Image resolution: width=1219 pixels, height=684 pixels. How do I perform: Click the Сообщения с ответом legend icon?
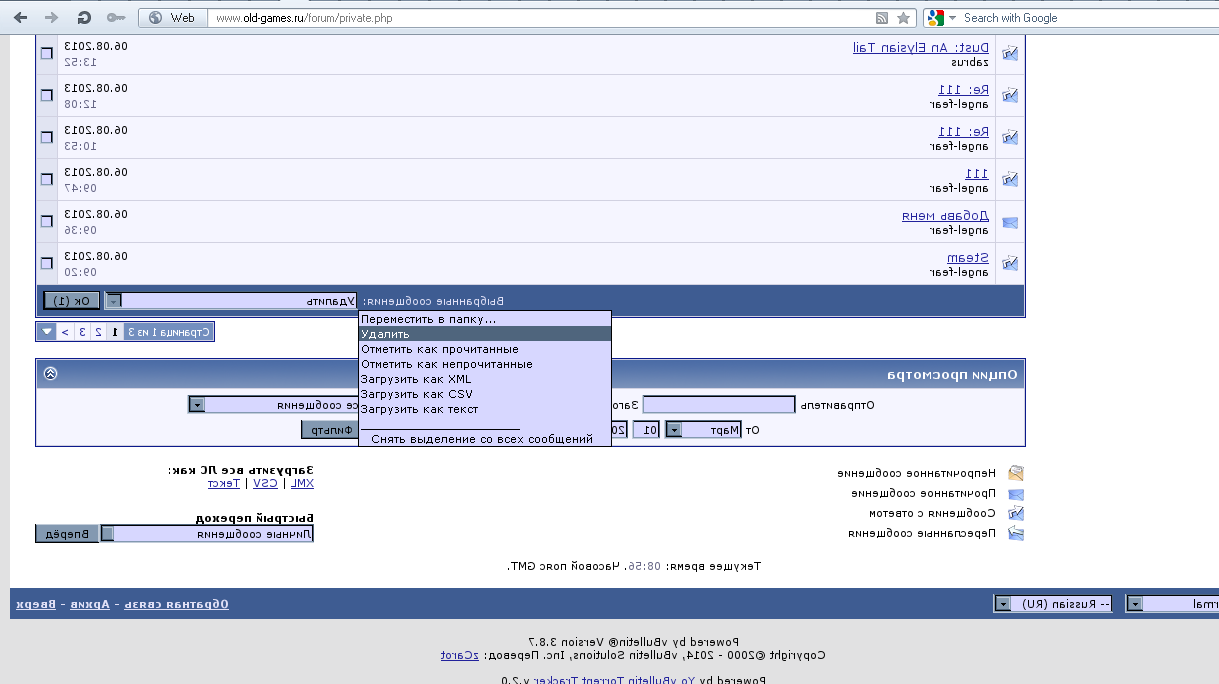pyautogui.click(x=1016, y=513)
